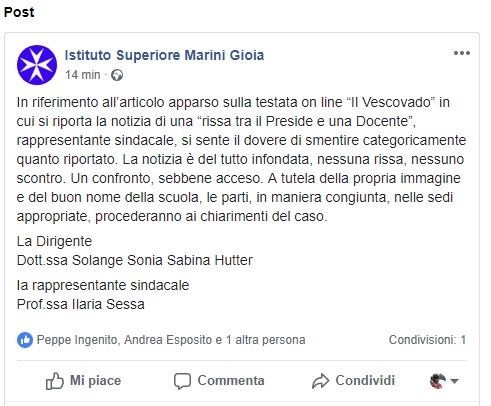
Task: Click the share arrow icon
Action: coord(320,381)
